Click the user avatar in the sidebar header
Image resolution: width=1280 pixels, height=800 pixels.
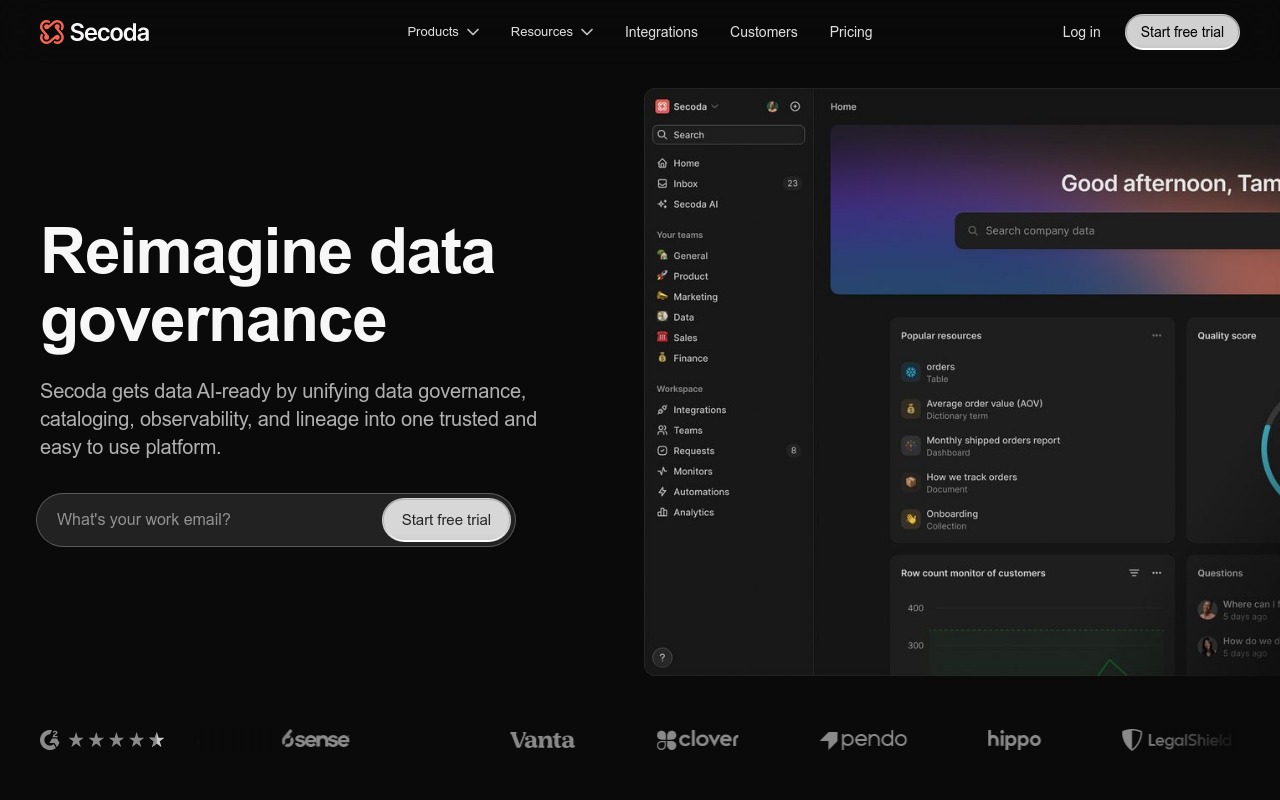tap(773, 107)
